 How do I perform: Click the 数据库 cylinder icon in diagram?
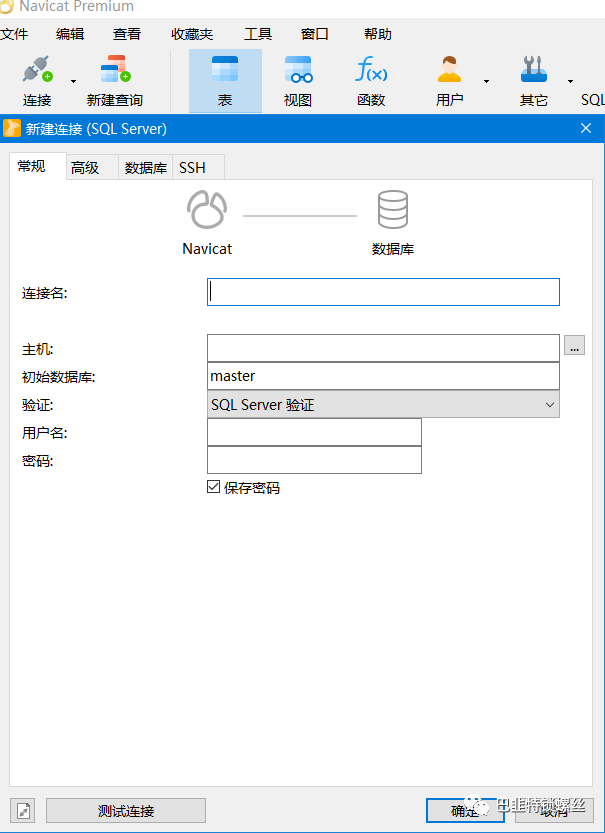click(393, 209)
